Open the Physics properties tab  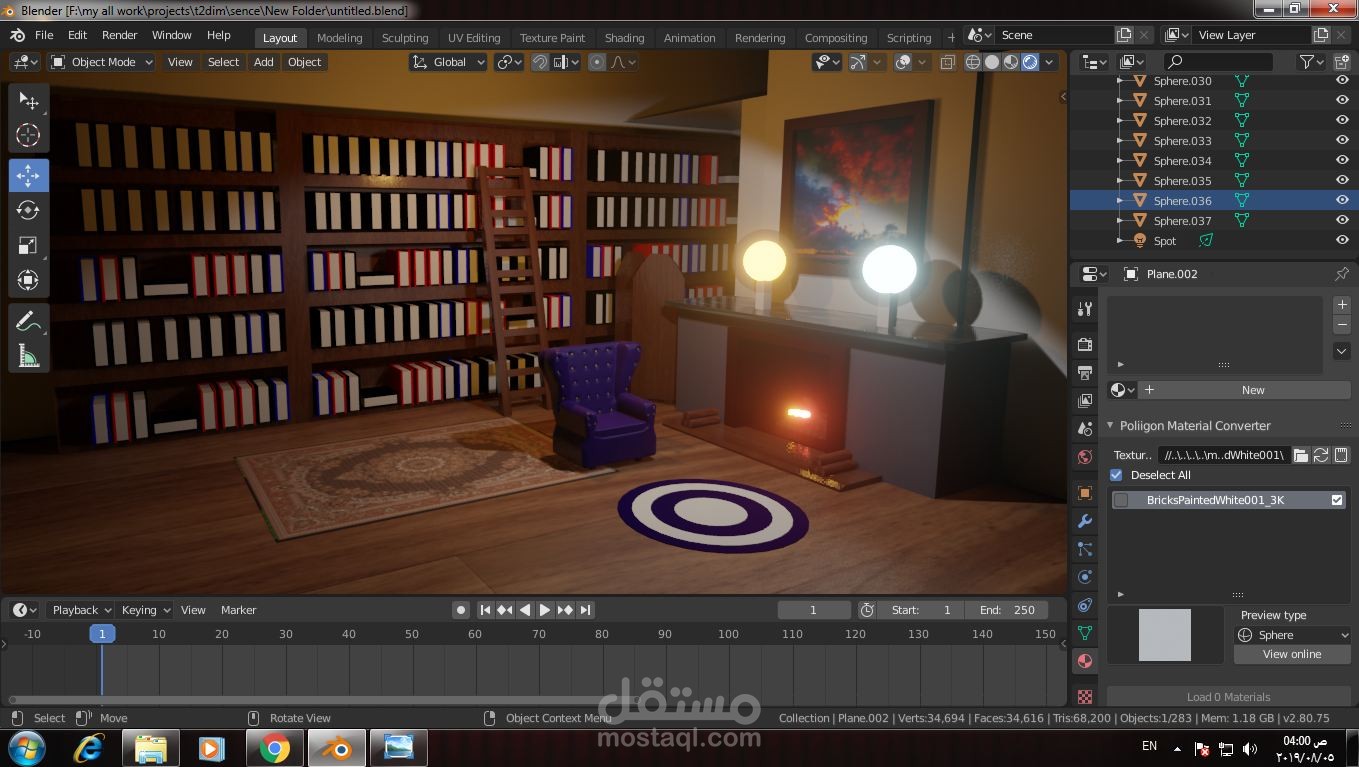(1085, 577)
